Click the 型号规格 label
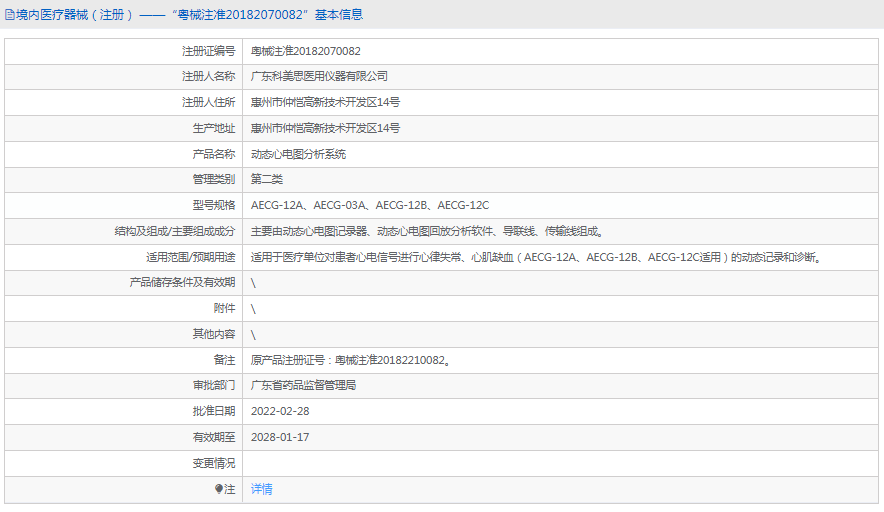This screenshot has height=512, width=884. (x=214, y=205)
